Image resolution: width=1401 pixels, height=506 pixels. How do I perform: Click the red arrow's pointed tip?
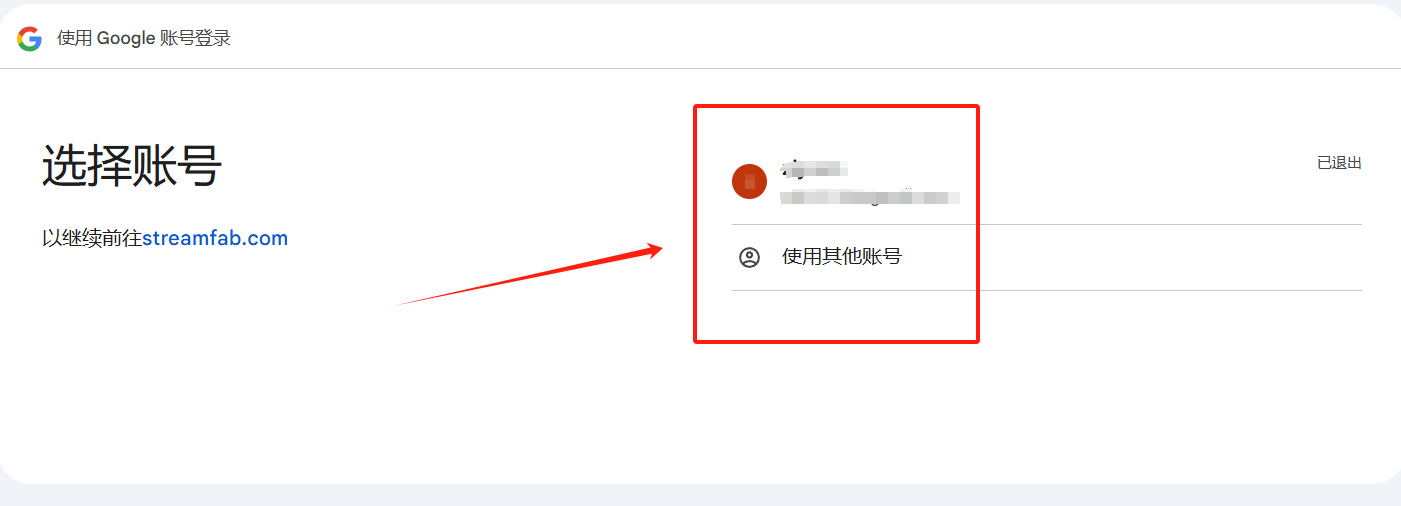661,247
